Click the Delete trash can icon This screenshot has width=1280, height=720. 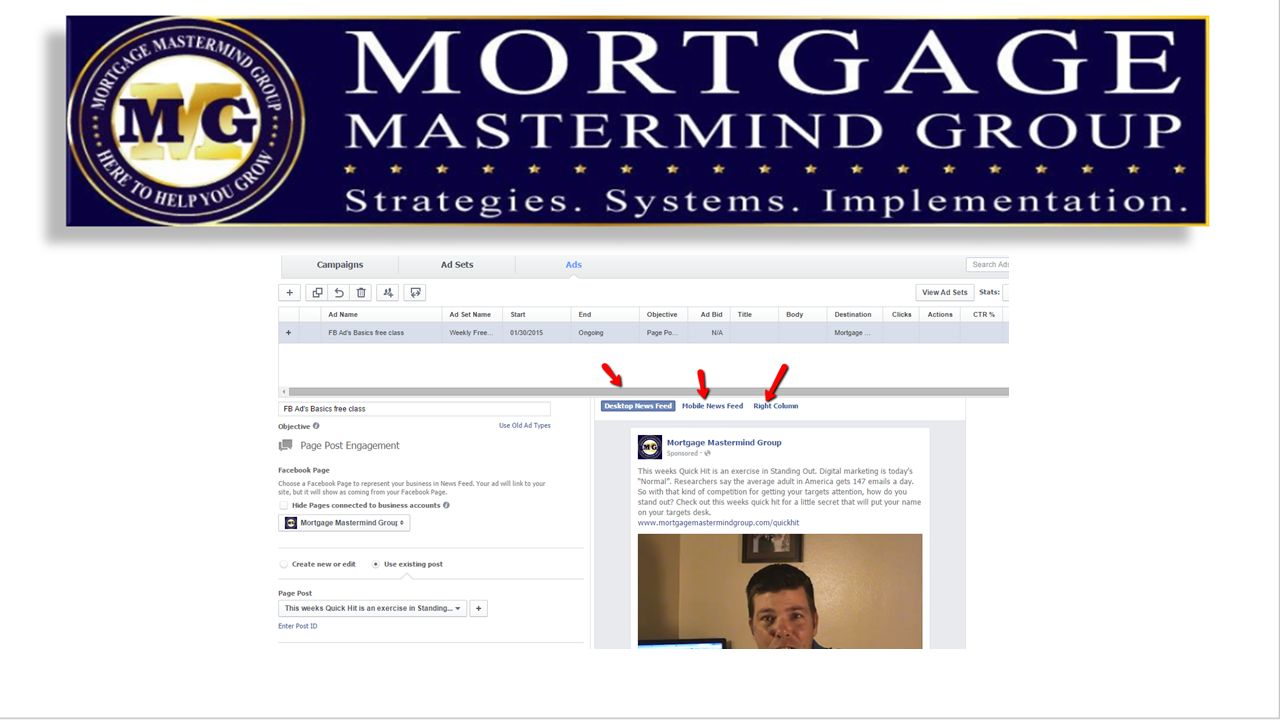point(361,293)
